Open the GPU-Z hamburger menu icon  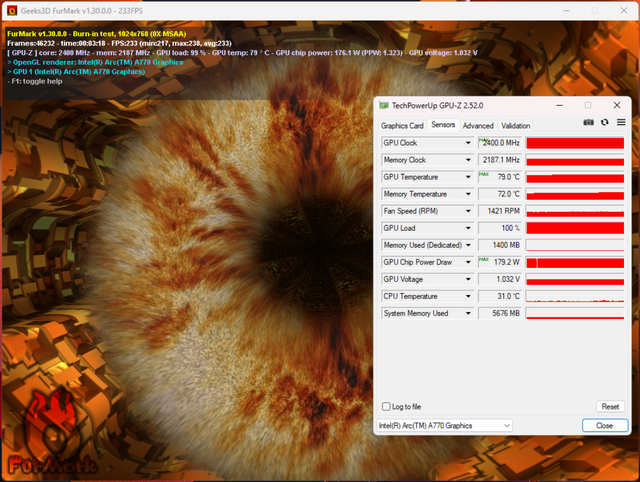pos(621,122)
